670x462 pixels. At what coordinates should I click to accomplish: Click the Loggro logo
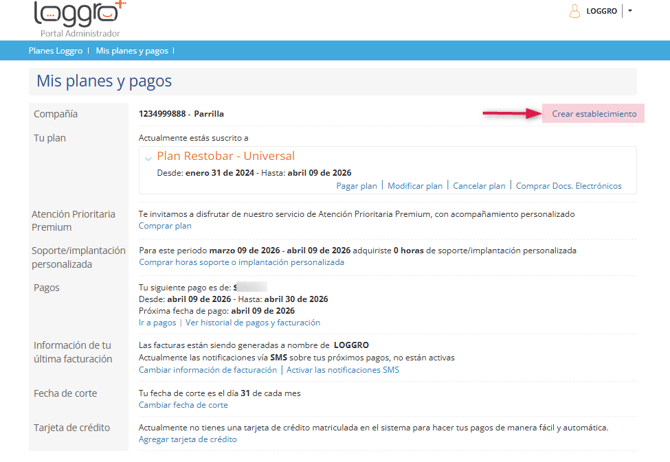tap(80, 14)
